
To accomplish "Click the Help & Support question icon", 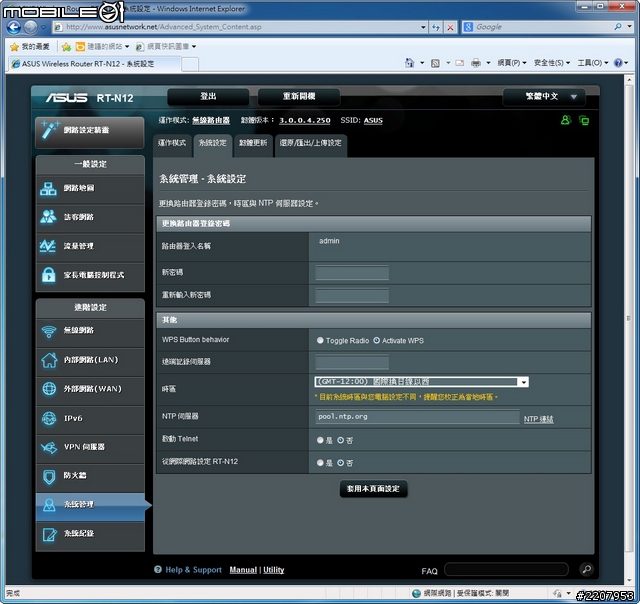I will tap(158, 569).
